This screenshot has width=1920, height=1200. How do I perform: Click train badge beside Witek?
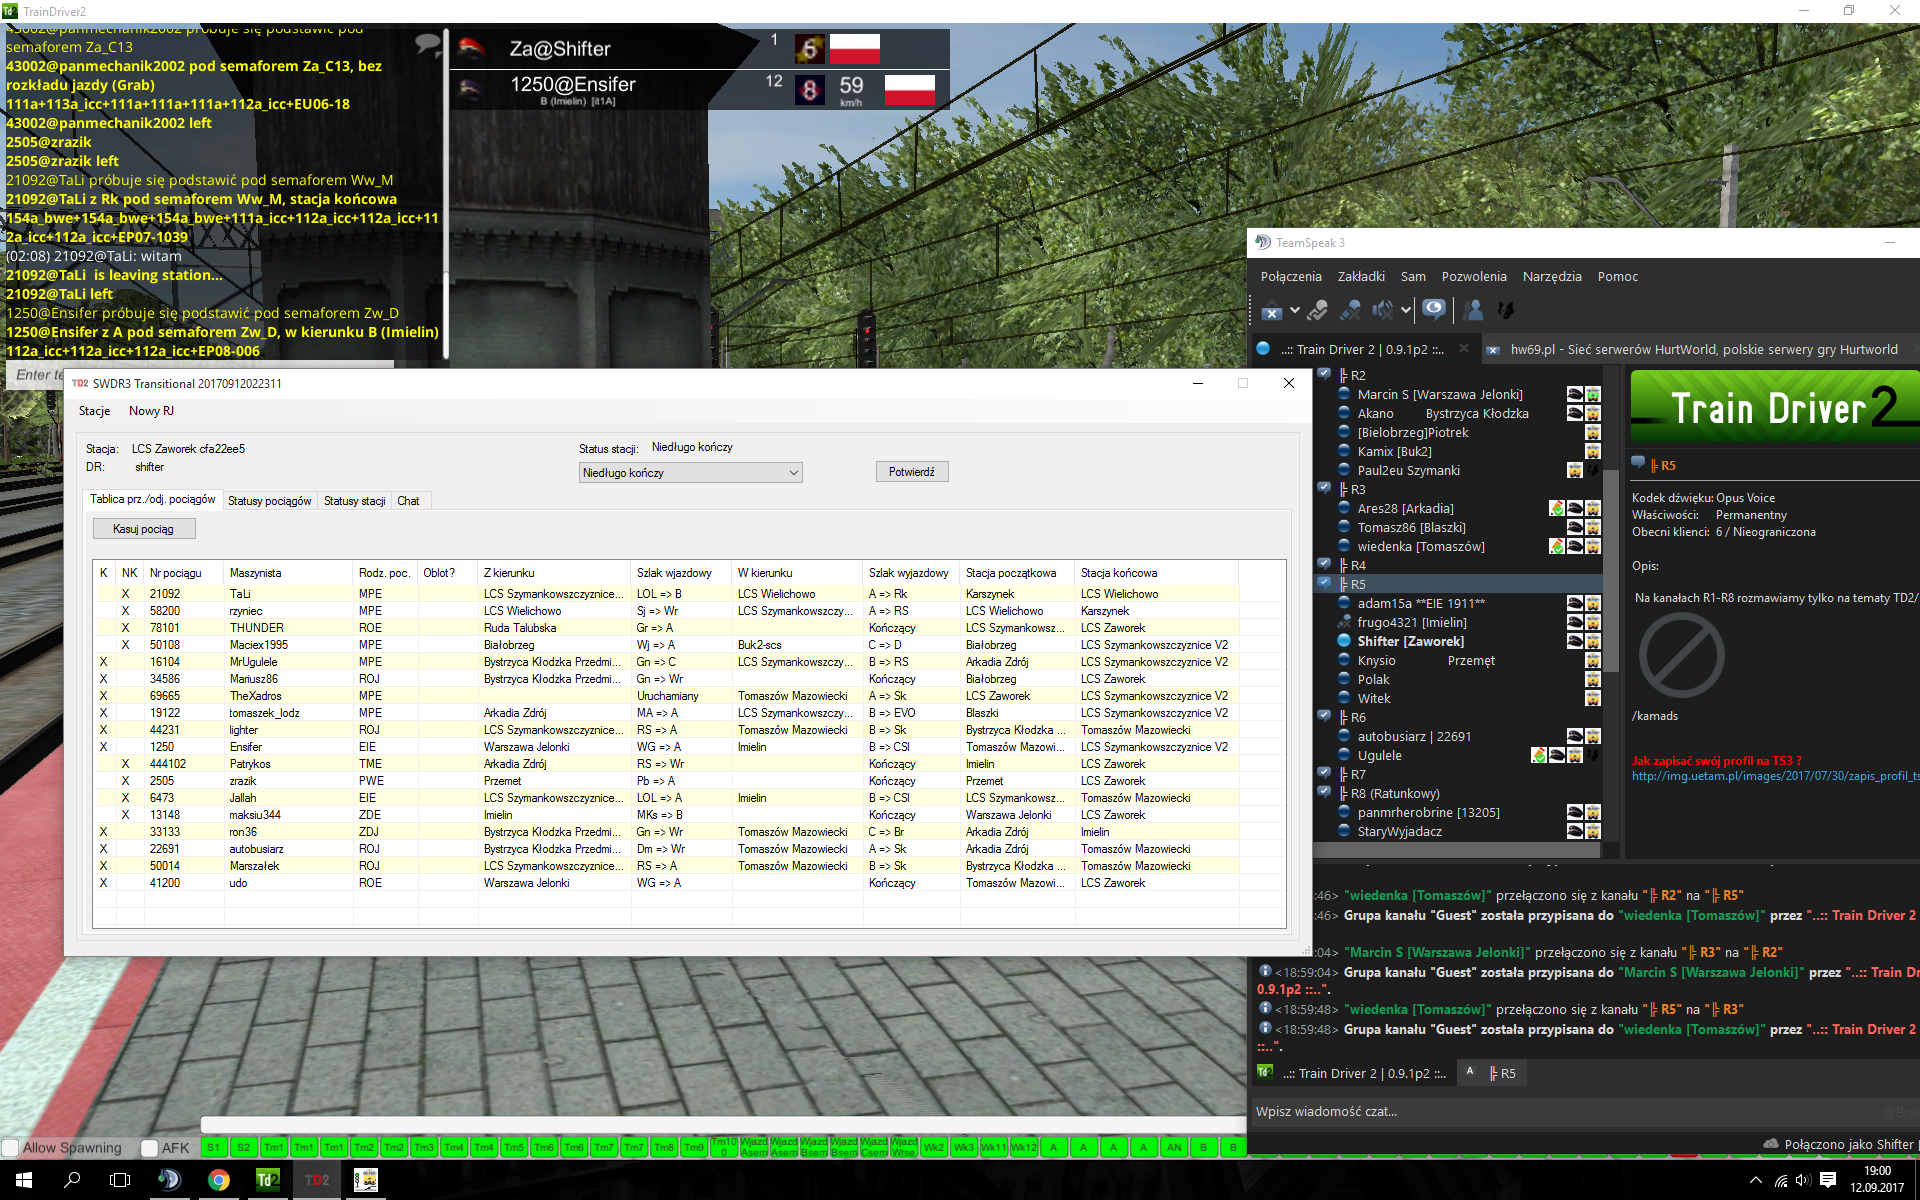1593,698
